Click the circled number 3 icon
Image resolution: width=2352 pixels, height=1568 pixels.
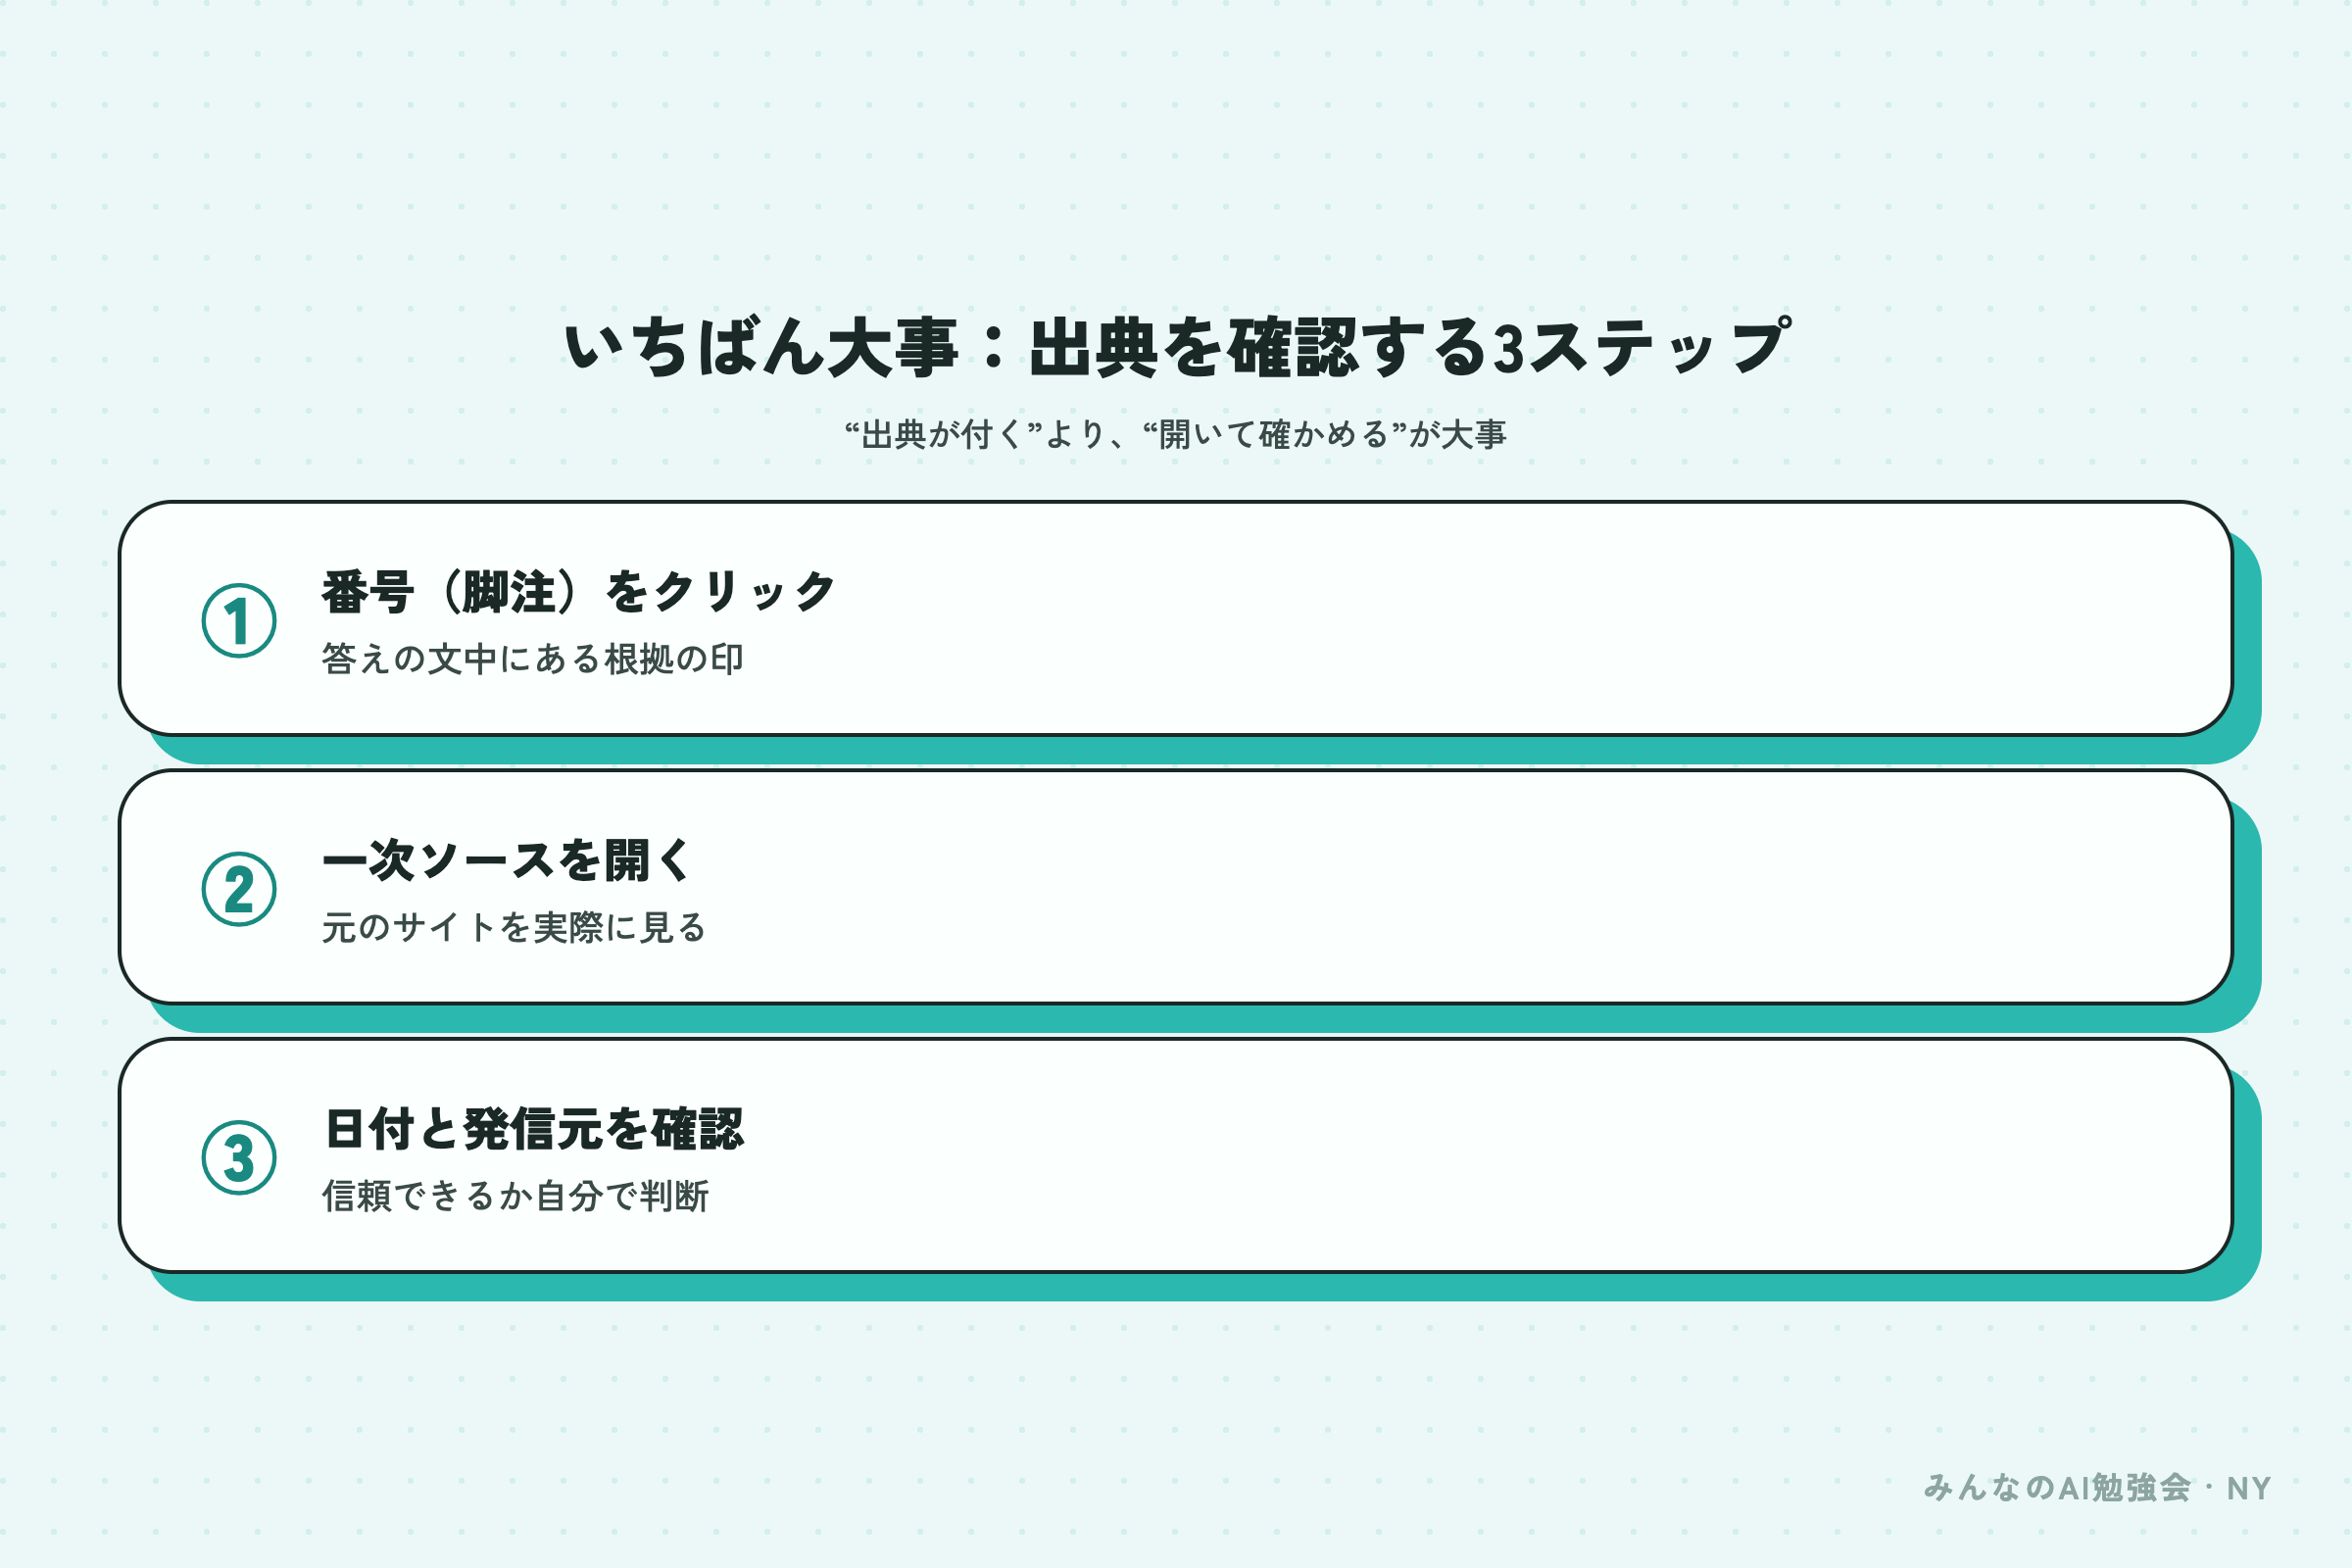pyautogui.click(x=239, y=1157)
